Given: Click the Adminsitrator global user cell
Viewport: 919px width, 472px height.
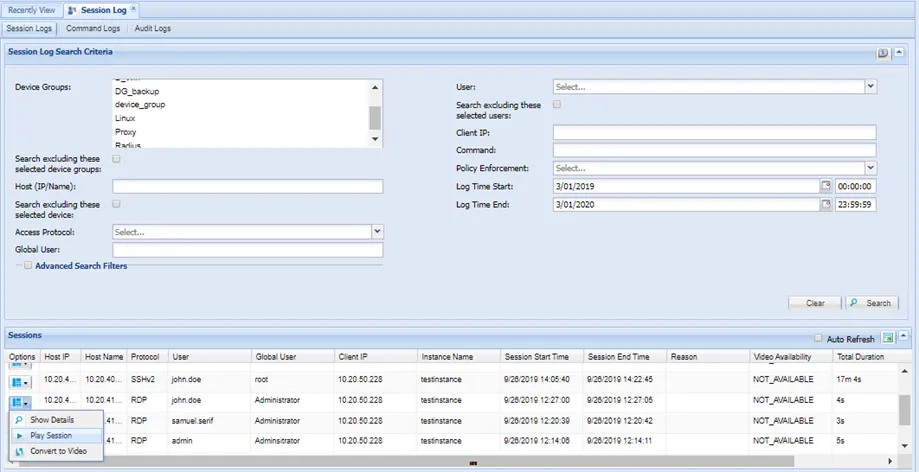Looking at the screenshot, I should pyautogui.click(x=277, y=440).
